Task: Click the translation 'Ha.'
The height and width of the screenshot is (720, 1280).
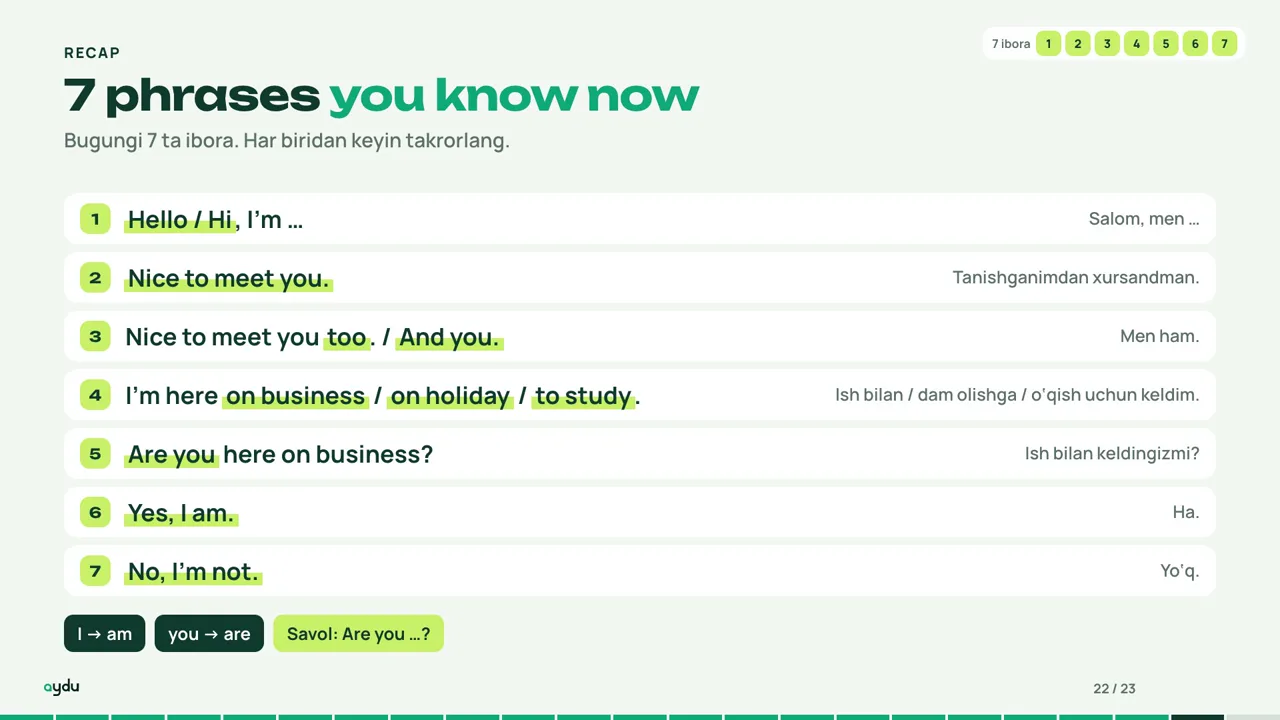Action: 1186,512
